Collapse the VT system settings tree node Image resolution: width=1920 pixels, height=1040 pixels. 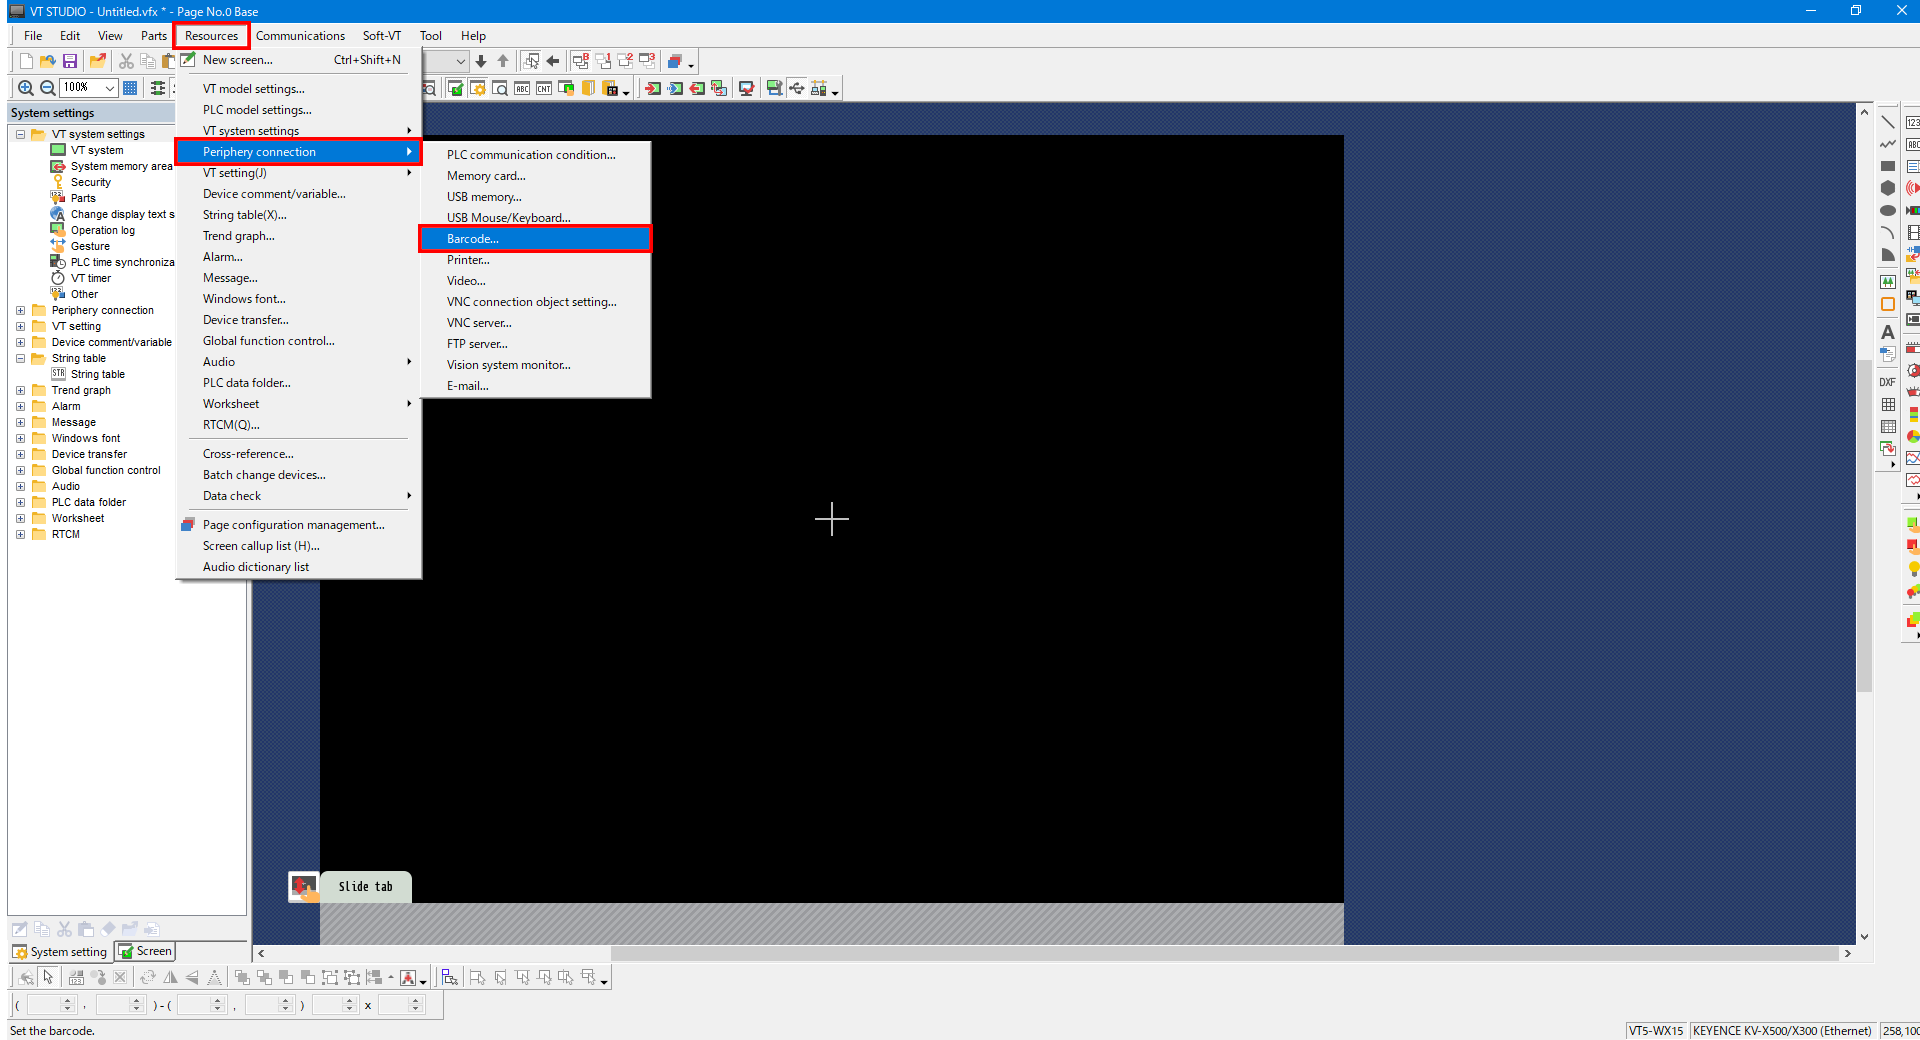(20, 134)
